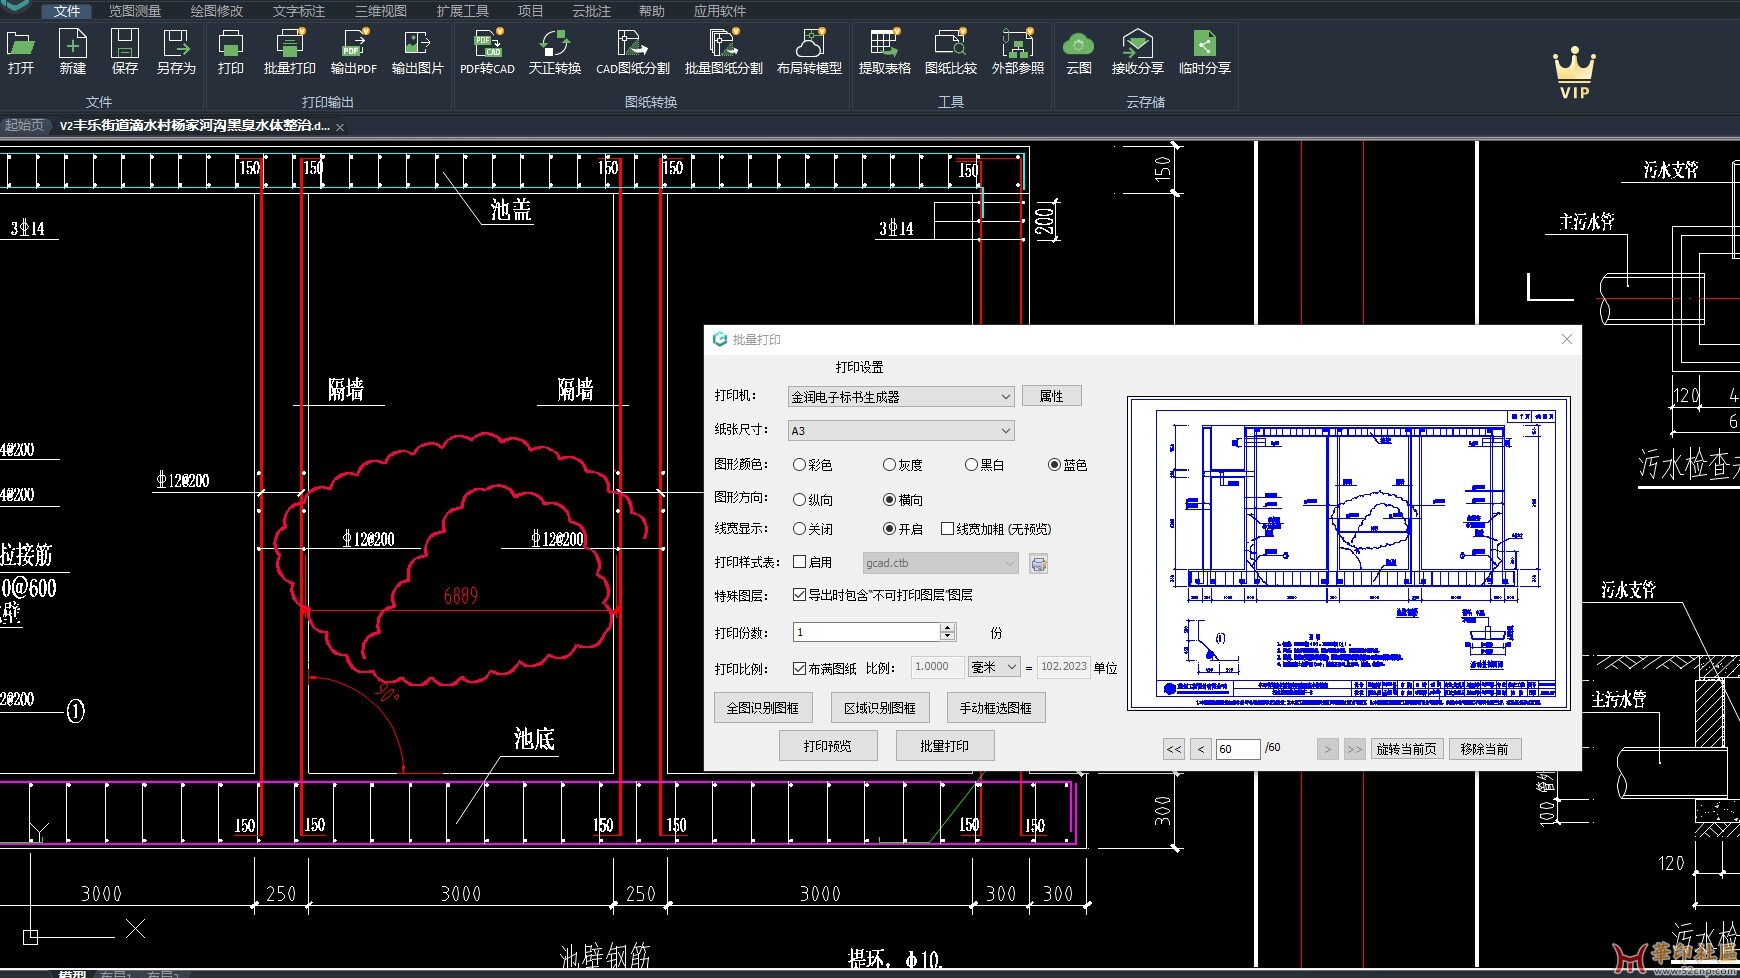
Task: Click 布局转模型 icon
Action: tap(809, 52)
